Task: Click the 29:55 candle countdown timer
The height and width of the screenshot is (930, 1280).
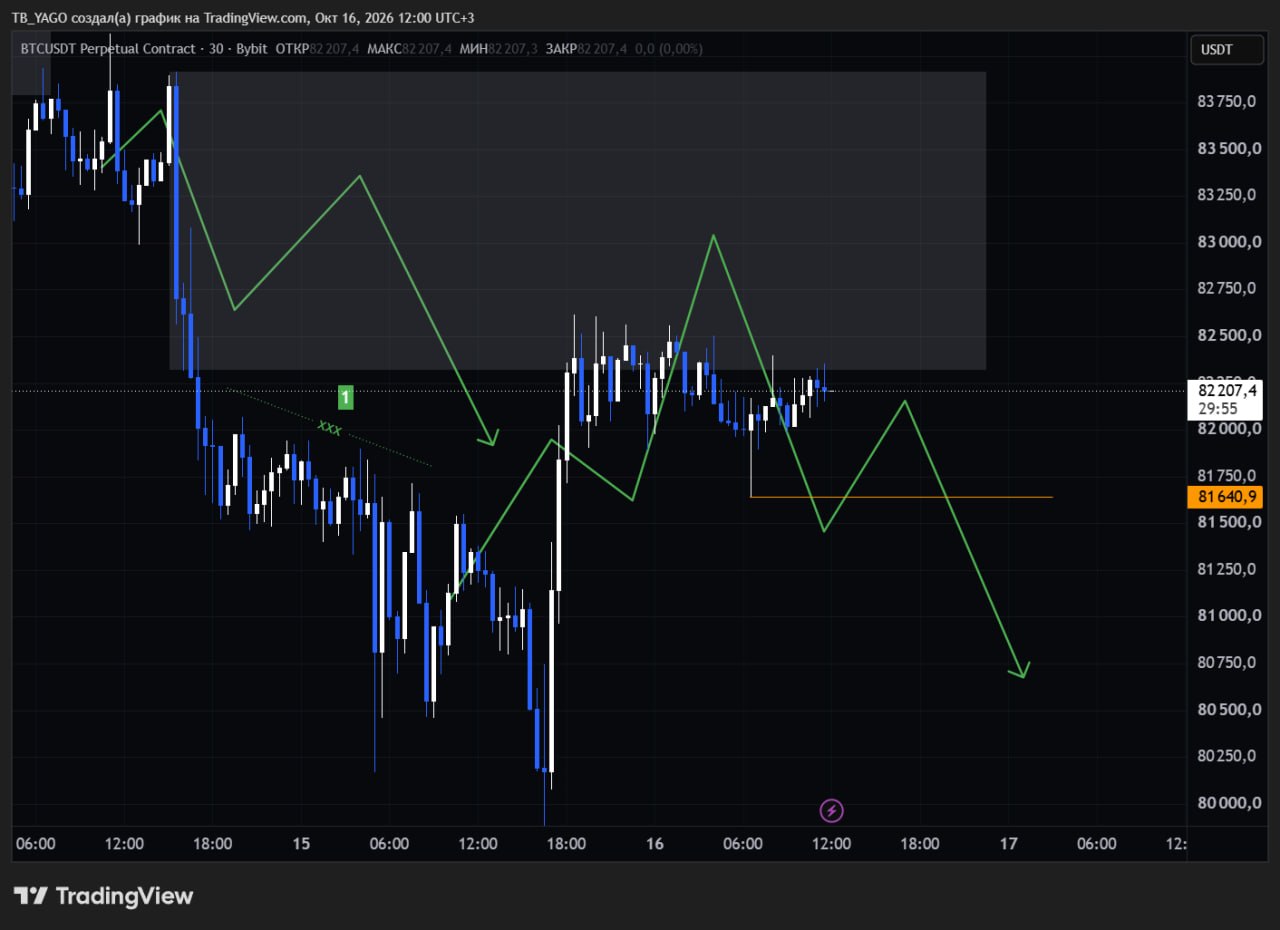Action: pos(1217,409)
